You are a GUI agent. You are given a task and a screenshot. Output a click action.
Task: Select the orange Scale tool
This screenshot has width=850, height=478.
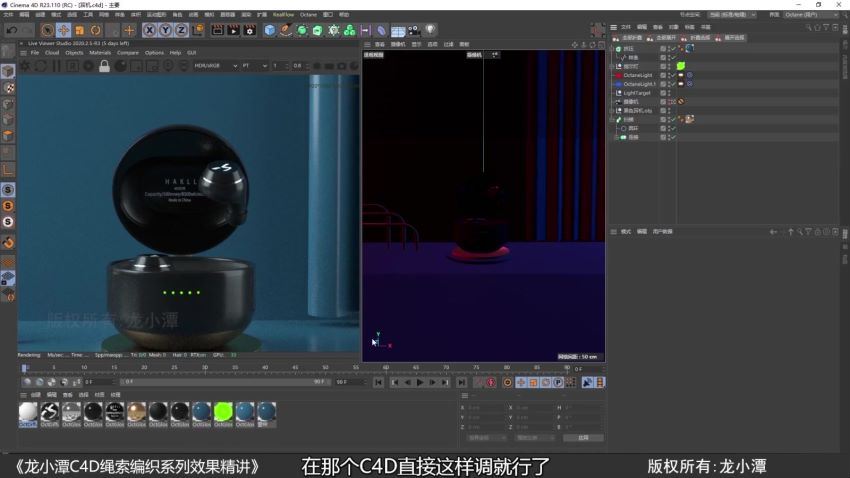[80, 30]
